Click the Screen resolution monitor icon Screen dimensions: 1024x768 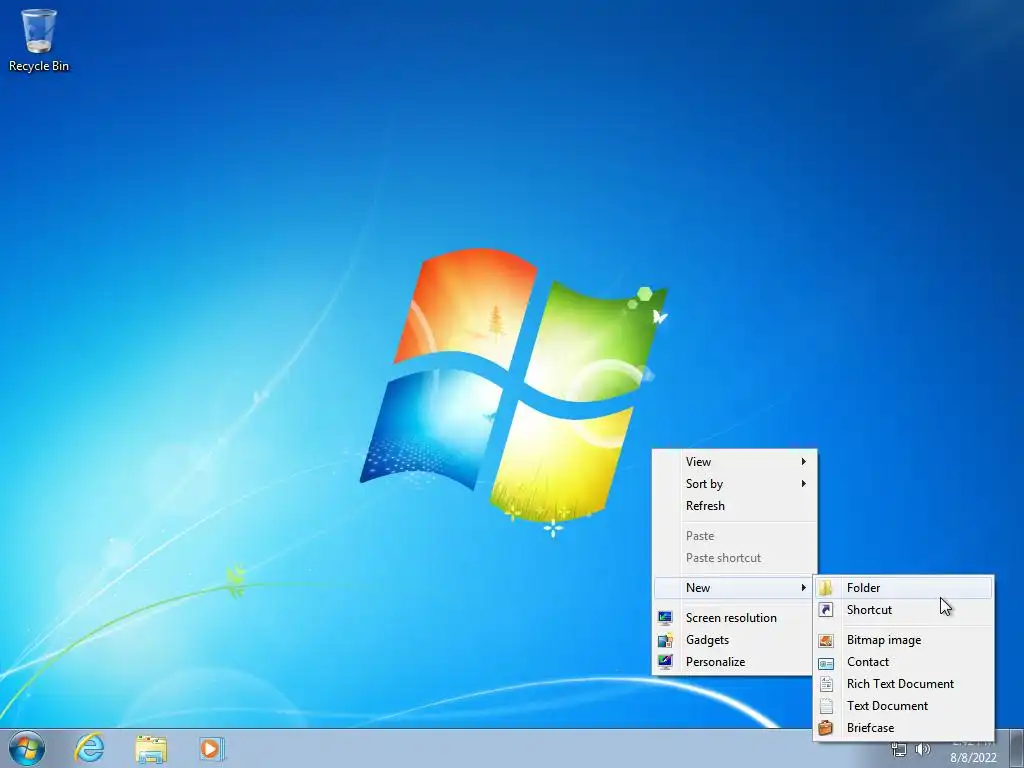coord(665,618)
